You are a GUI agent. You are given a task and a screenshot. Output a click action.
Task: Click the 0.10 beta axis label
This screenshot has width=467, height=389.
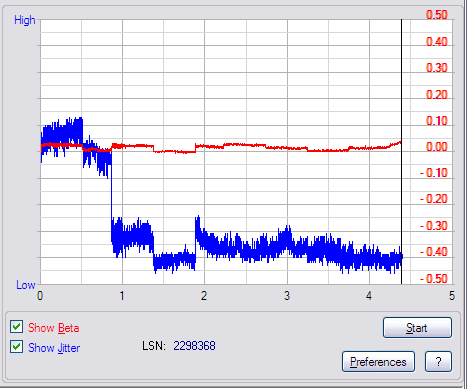pyautogui.click(x=436, y=120)
